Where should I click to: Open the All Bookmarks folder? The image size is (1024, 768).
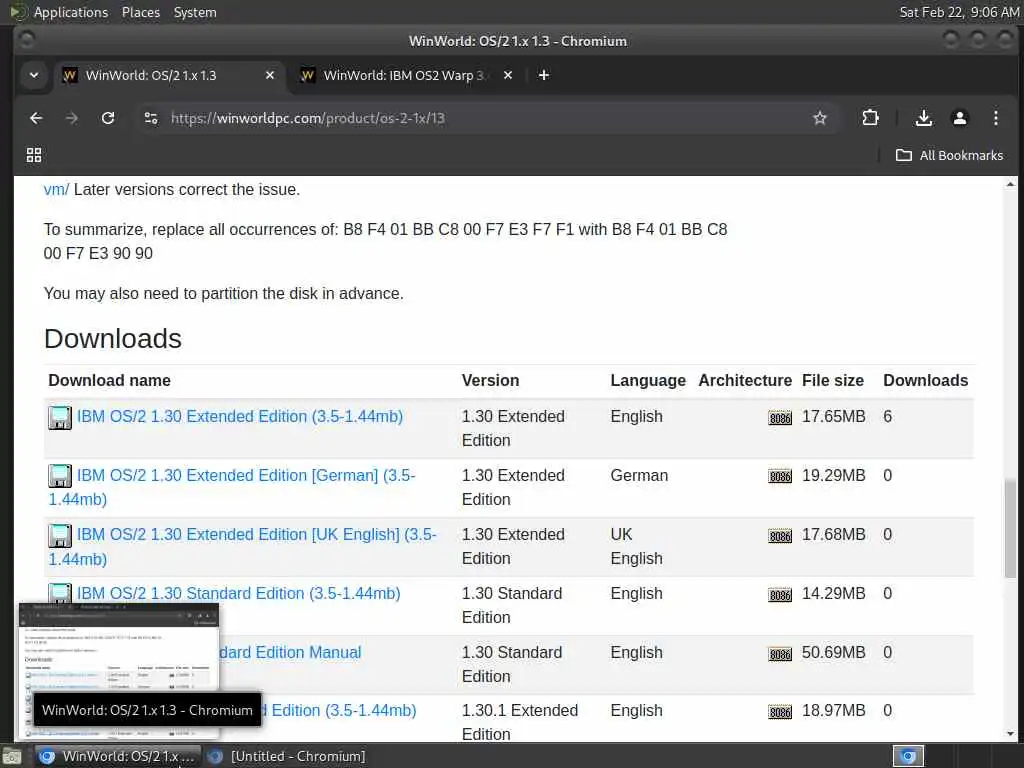pos(950,155)
